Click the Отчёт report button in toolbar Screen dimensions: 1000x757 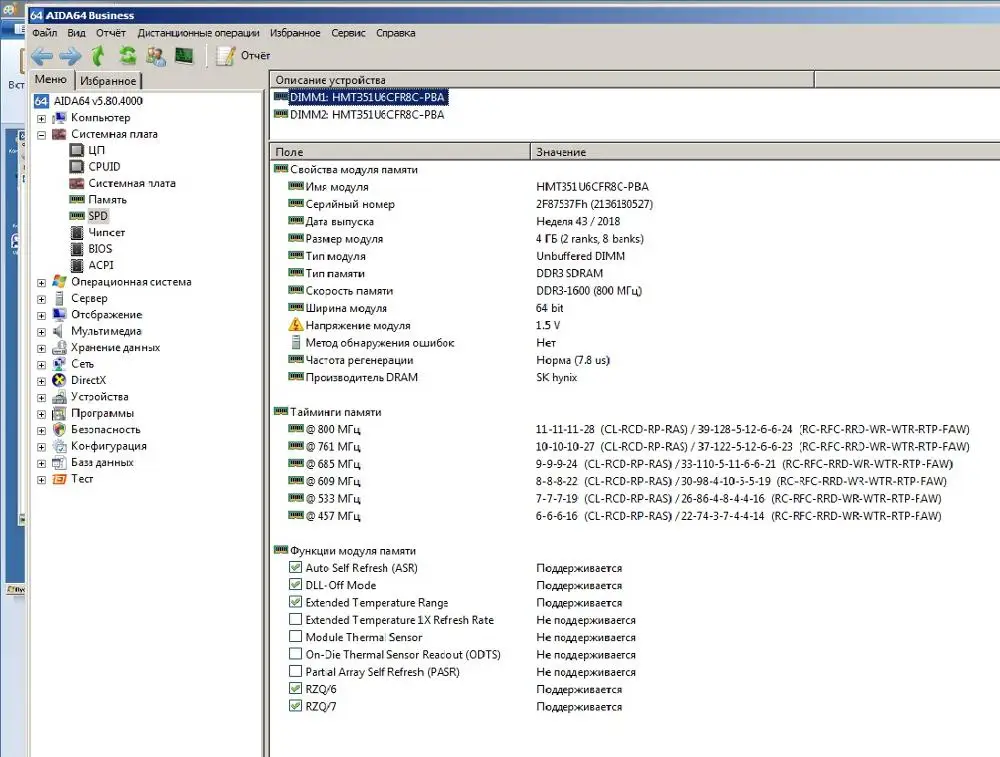[244, 56]
